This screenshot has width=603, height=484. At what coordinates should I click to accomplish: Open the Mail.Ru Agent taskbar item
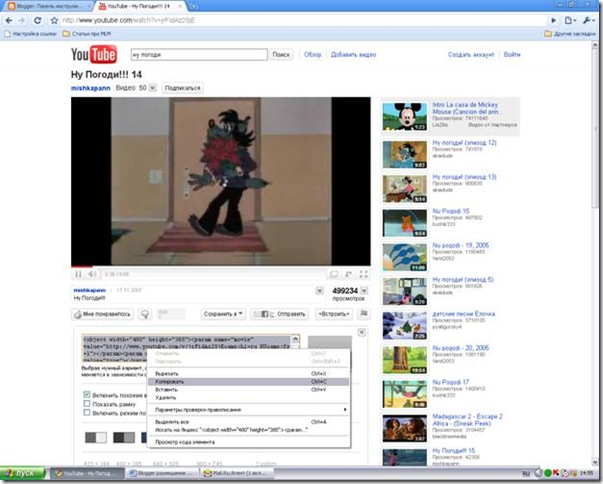(x=237, y=473)
